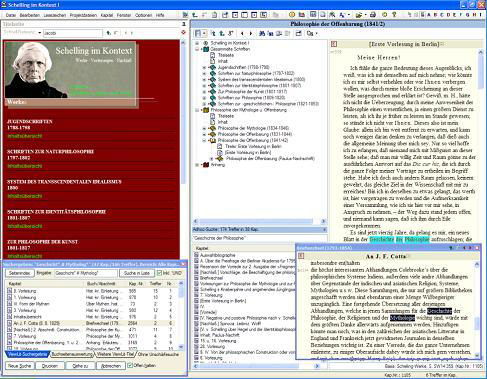Screen dimensions: 487x379
Task: Click the question mark help icon in toolbar
Action: [x=394, y=15]
